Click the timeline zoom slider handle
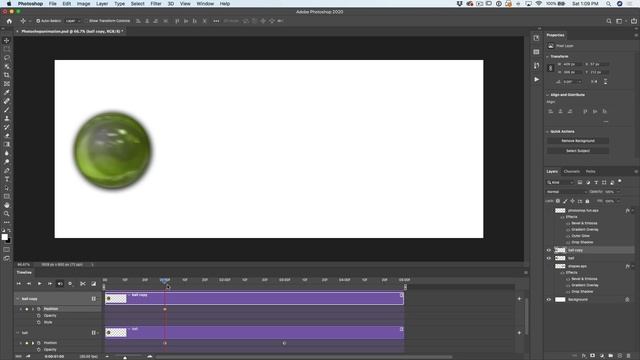Image resolution: width=640 pixels, height=360 pixels. point(125,358)
